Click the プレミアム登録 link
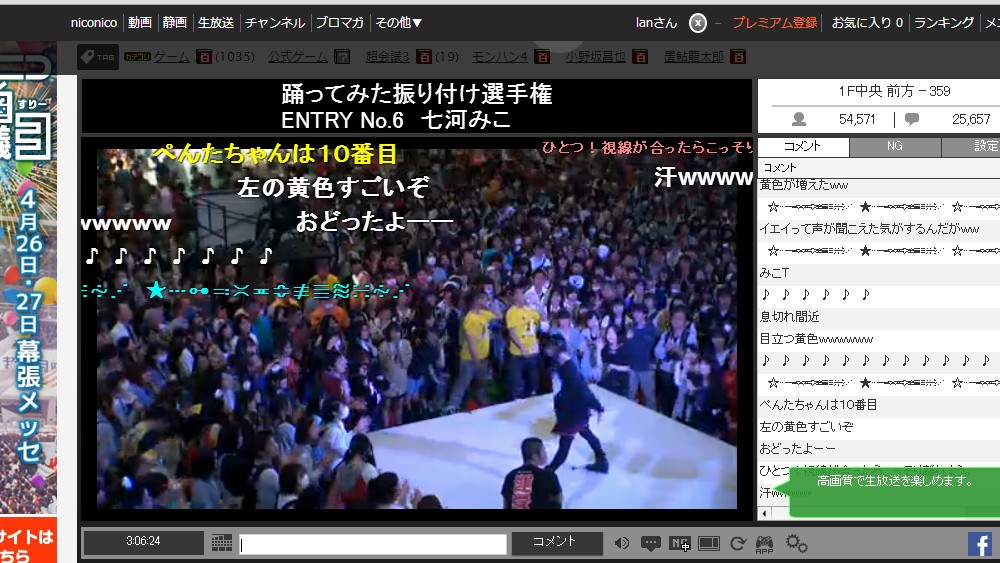 click(775, 23)
